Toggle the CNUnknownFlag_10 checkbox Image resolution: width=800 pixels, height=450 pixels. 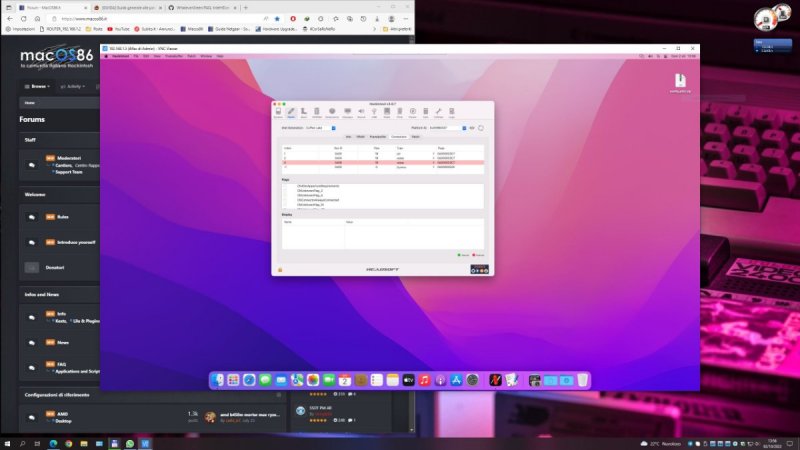pyautogui.click(x=285, y=205)
